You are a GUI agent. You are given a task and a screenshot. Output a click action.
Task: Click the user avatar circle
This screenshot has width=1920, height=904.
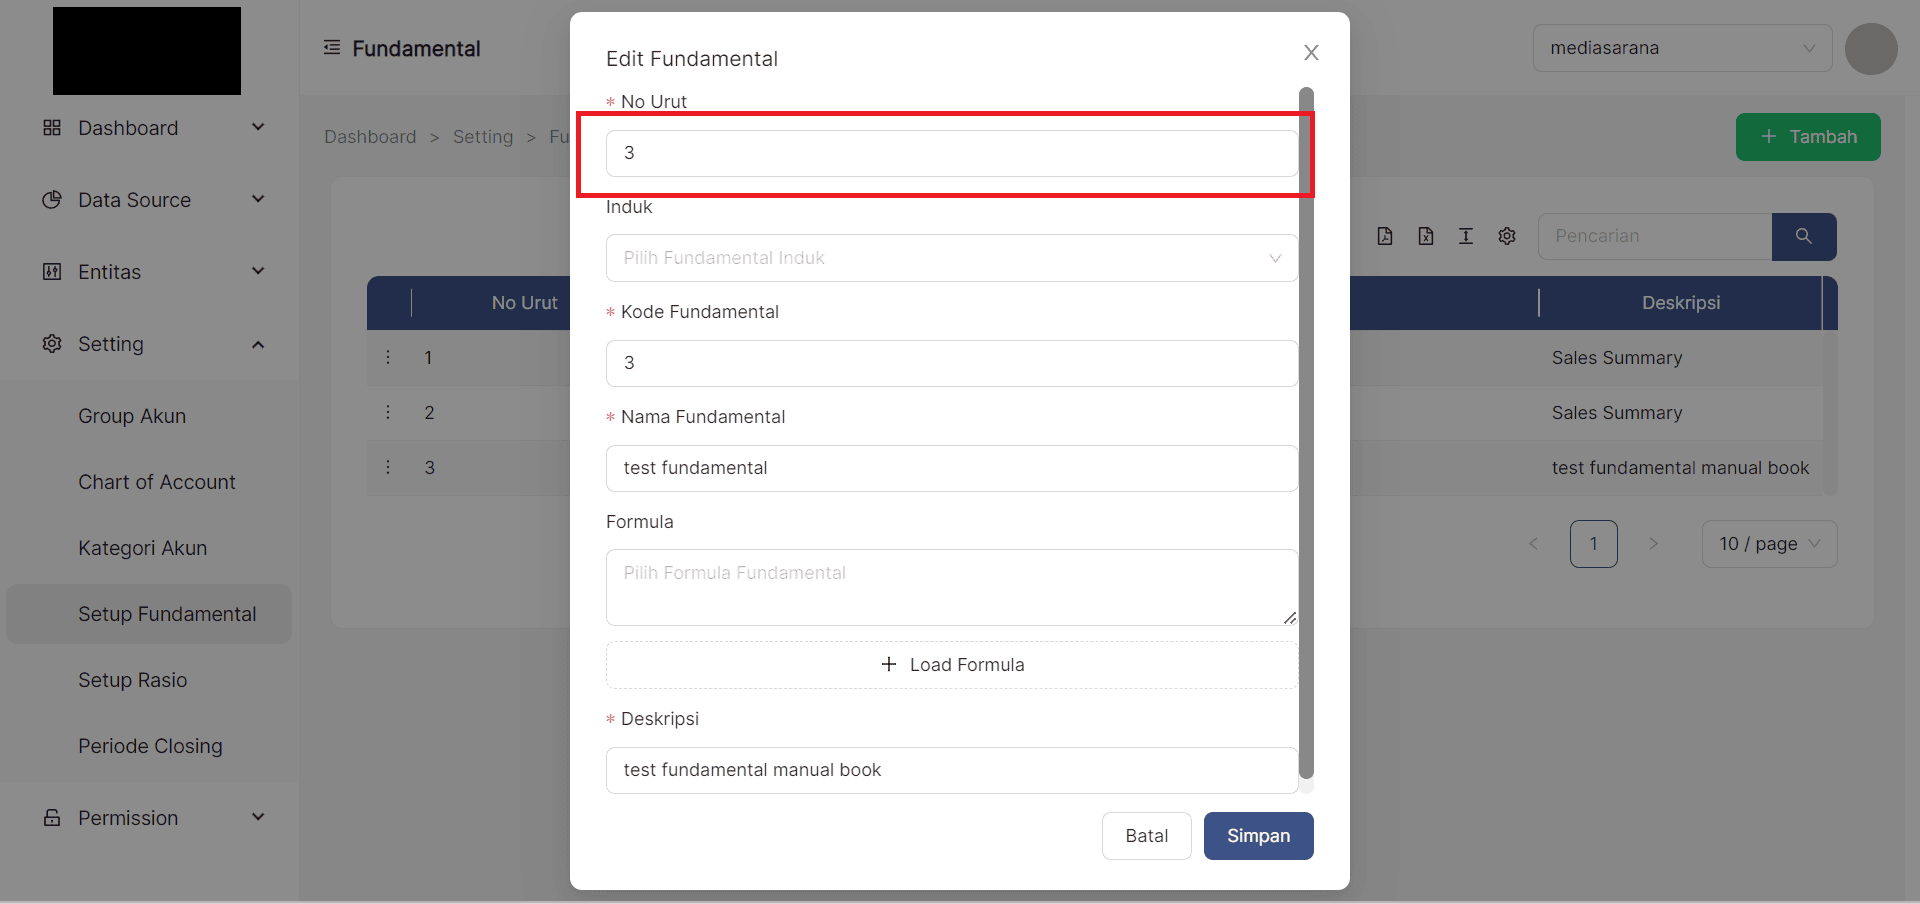(1870, 48)
